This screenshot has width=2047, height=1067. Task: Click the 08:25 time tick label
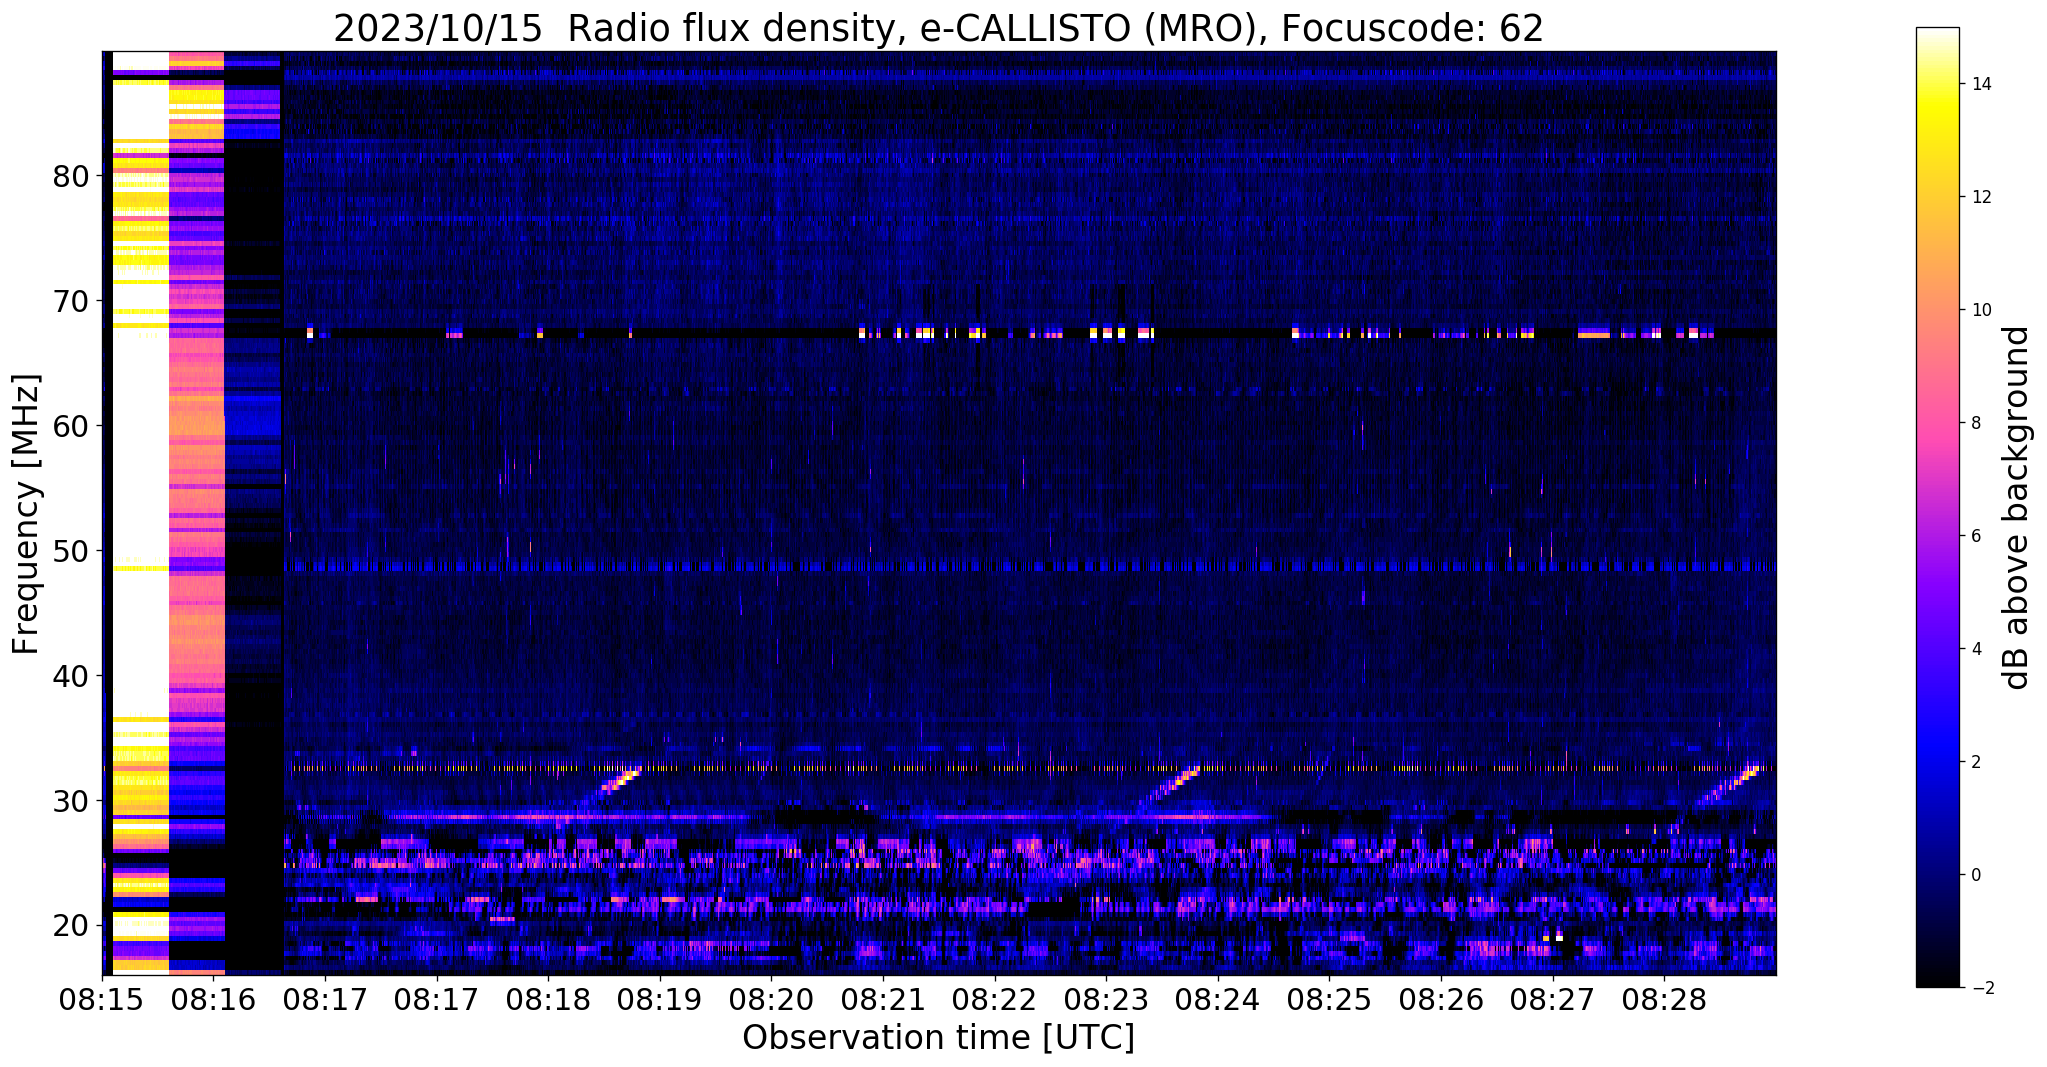point(1329,1000)
